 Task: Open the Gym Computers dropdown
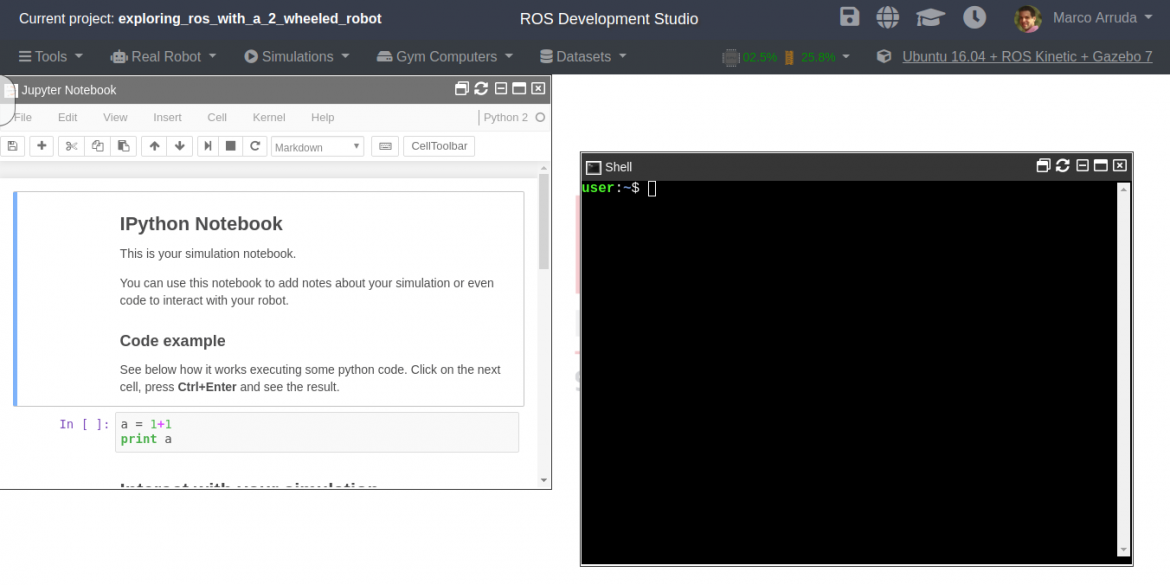point(445,57)
